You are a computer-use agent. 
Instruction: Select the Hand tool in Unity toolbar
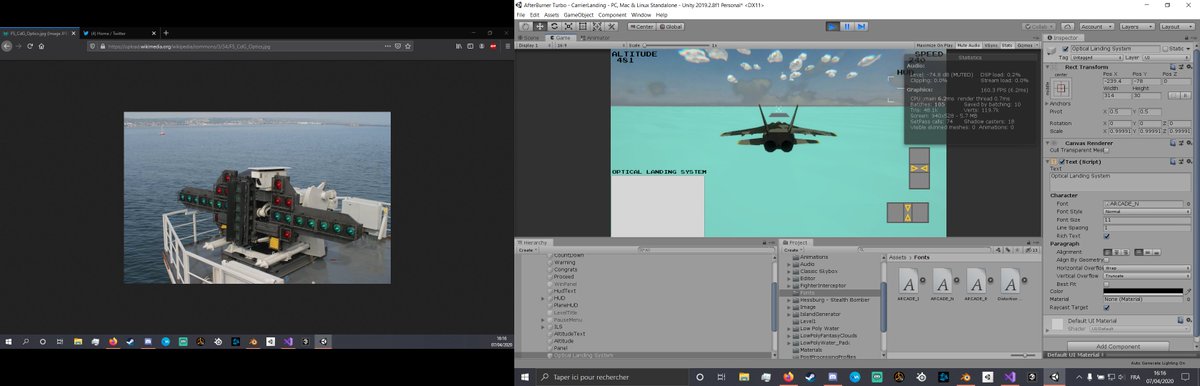(525, 27)
